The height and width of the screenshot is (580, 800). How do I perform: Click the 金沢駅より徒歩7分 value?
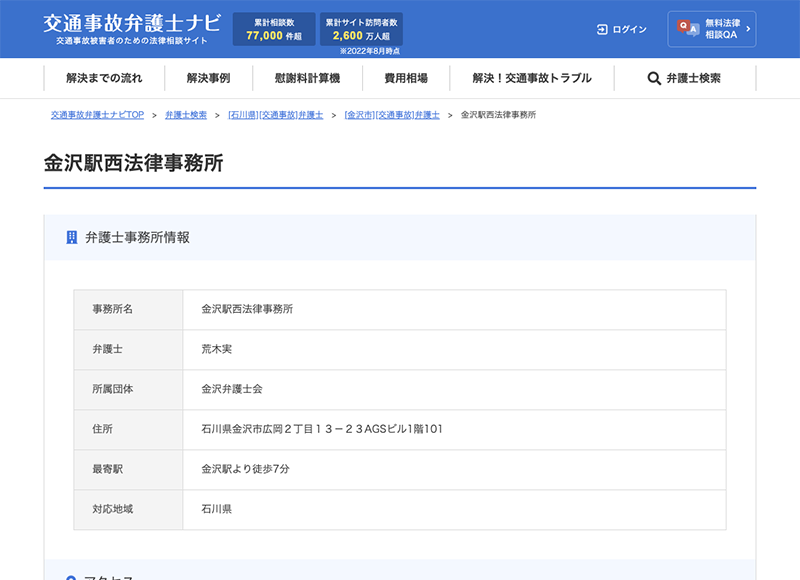coord(245,469)
